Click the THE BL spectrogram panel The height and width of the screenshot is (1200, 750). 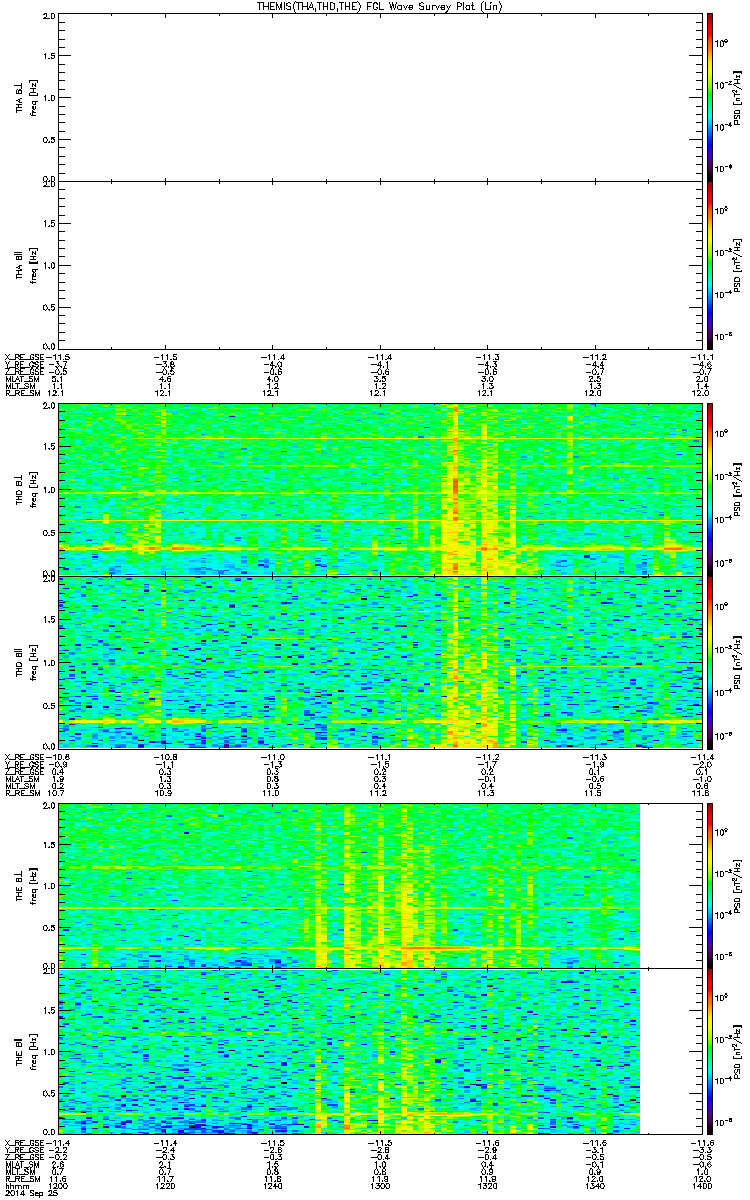379,885
